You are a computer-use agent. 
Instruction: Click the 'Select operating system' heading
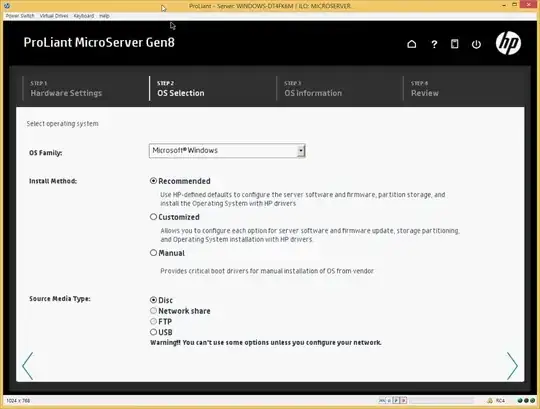pyautogui.click(x=62, y=124)
